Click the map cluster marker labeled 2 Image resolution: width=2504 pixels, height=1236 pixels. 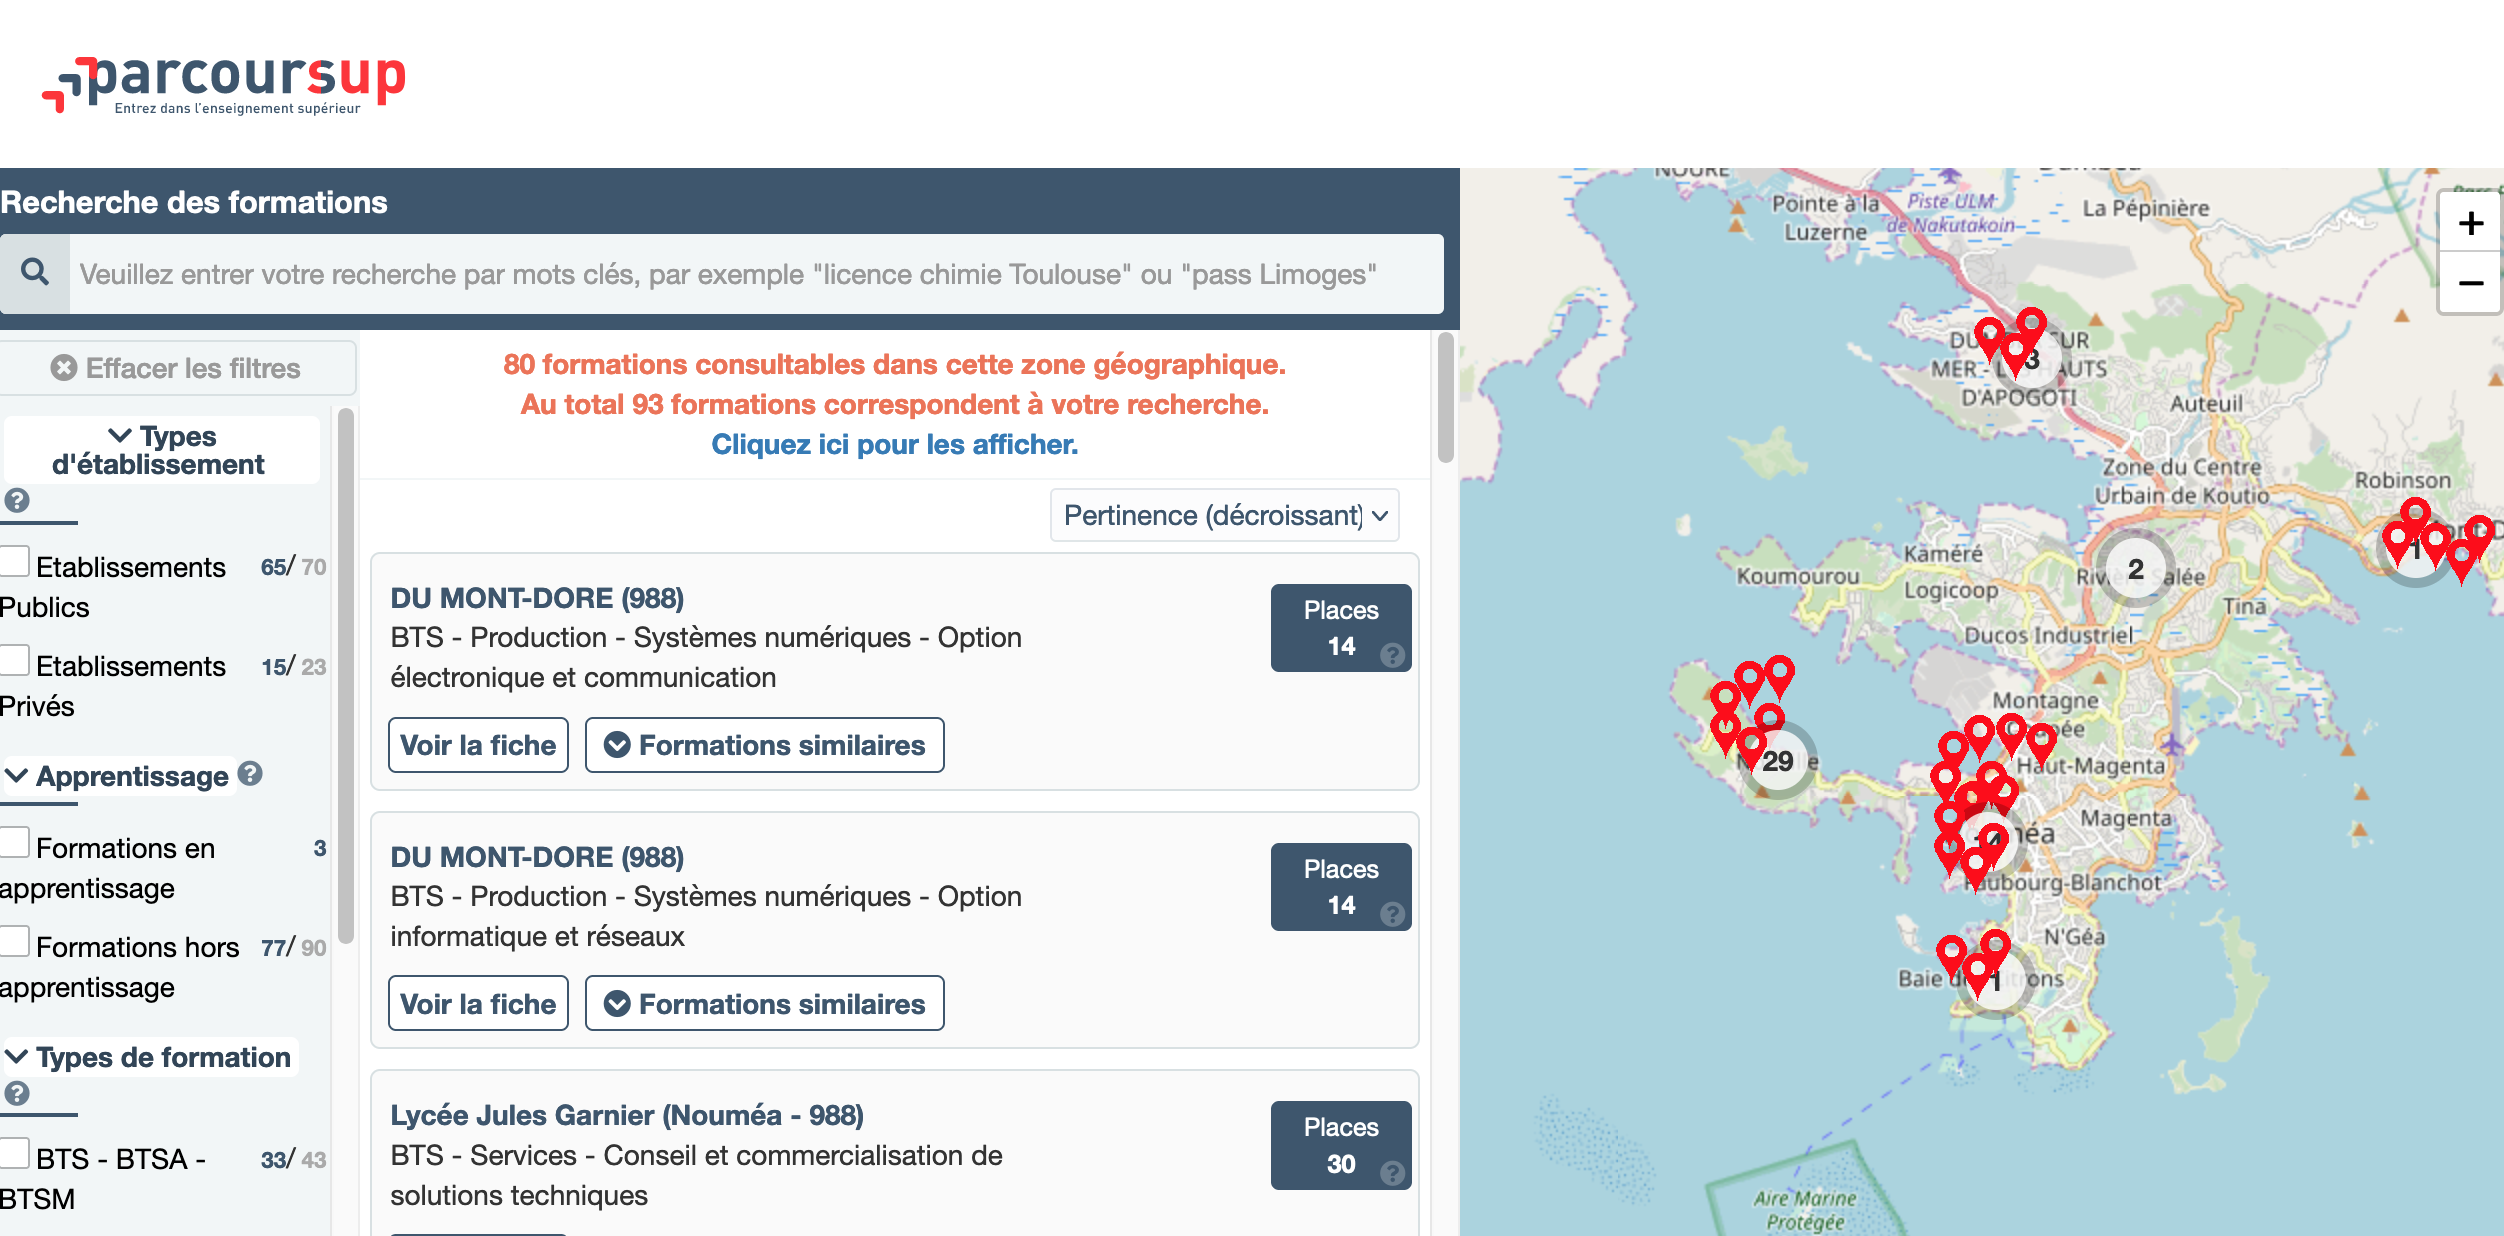2135,569
